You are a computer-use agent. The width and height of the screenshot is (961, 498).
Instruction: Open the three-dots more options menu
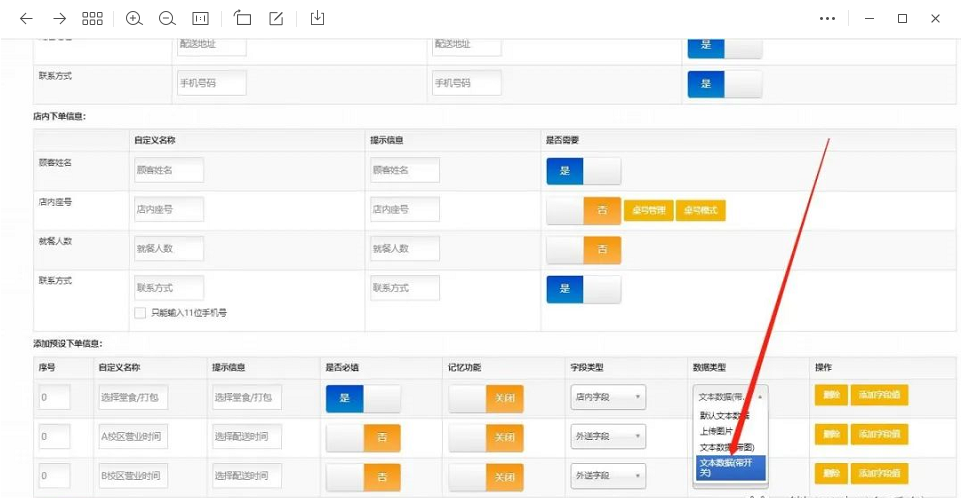click(x=827, y=18)
